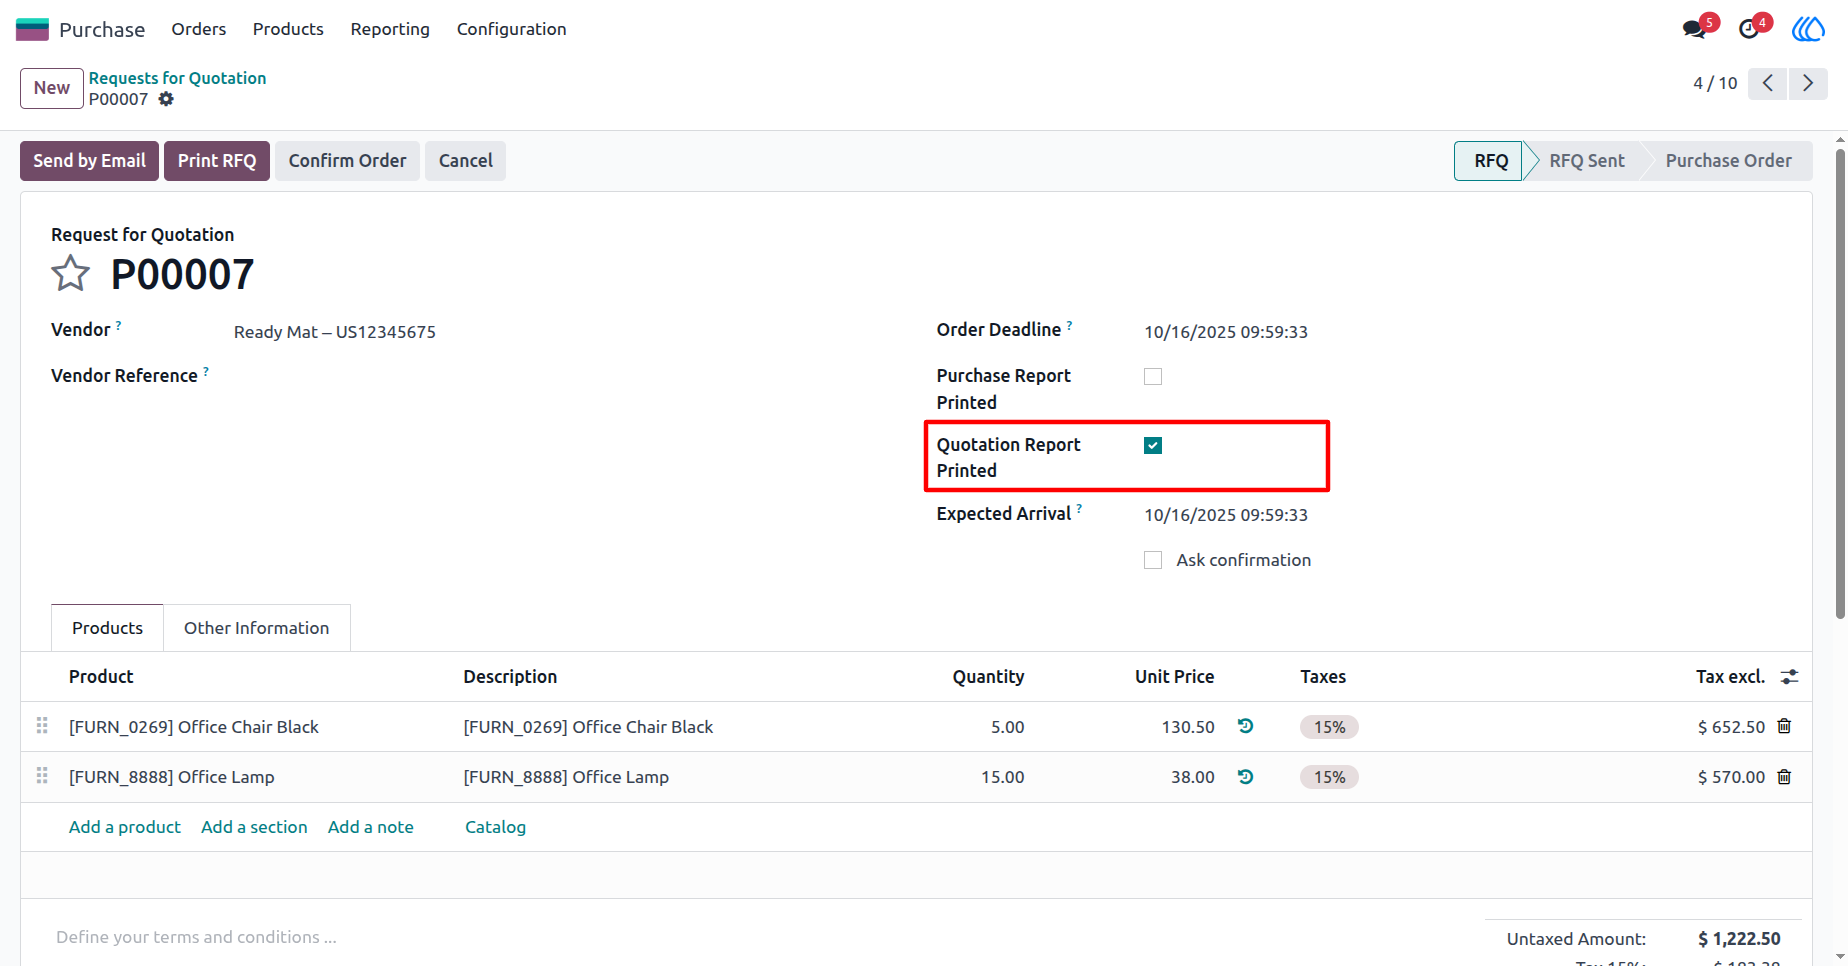Open the Products menu
1848x966 pixels.
pos(288,29)
